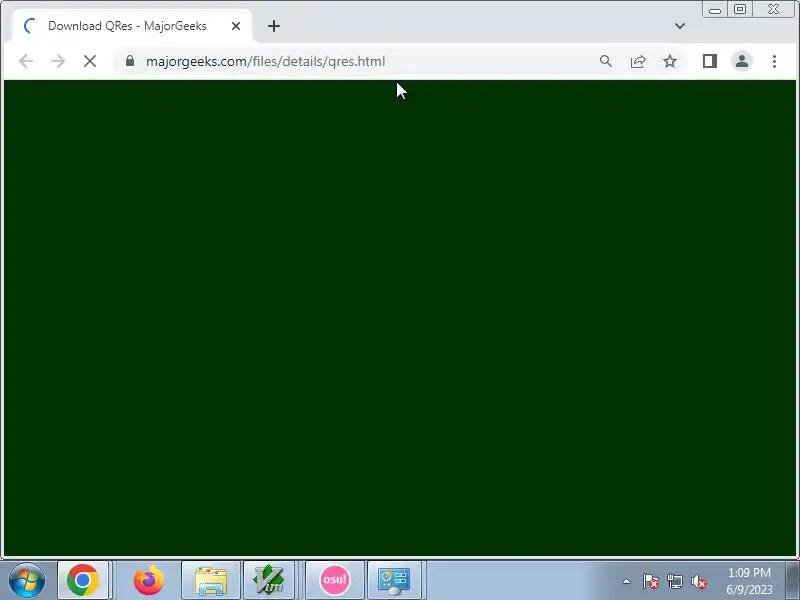Open the Chrome side panel
Screen dimensions: 800x600
710,61
